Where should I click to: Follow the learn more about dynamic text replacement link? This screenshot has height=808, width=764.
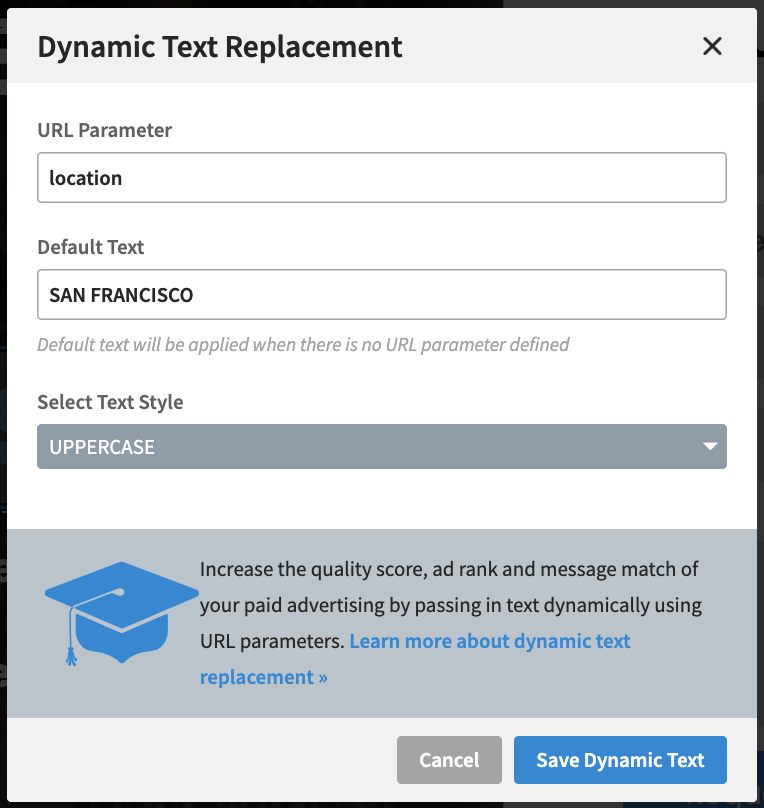pos(489,641)
